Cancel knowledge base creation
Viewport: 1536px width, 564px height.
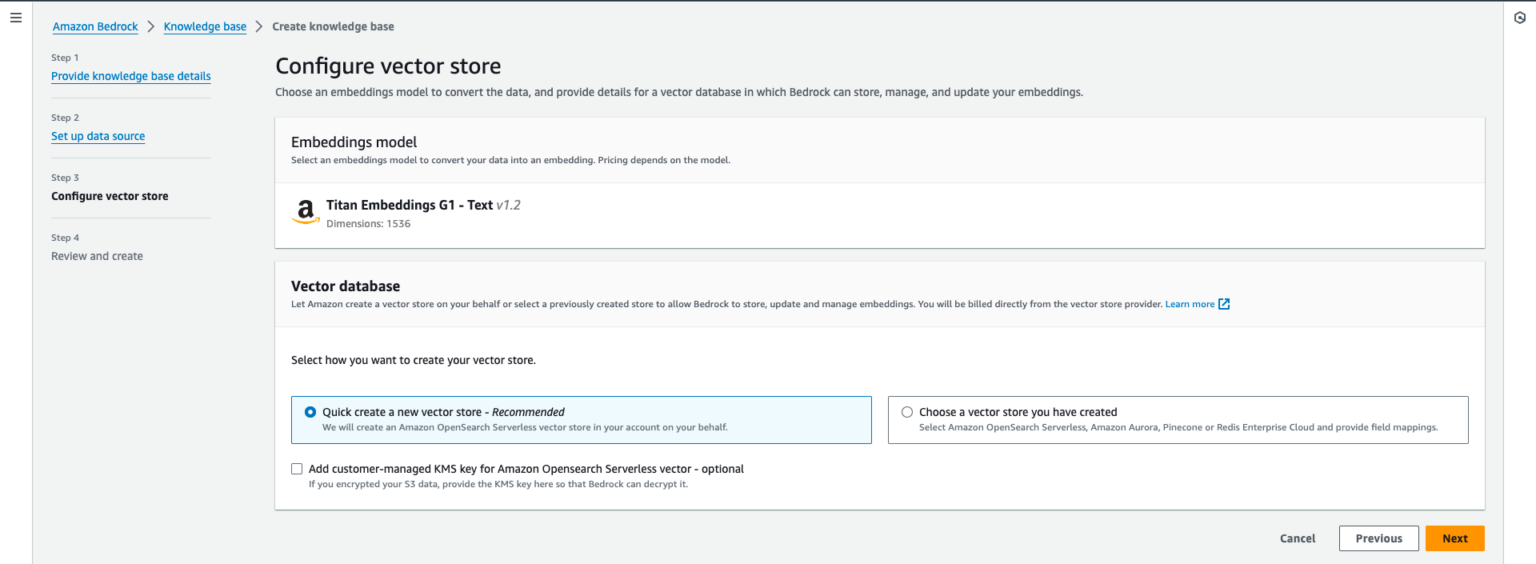pyautogui.click(x=1297, y=538)
